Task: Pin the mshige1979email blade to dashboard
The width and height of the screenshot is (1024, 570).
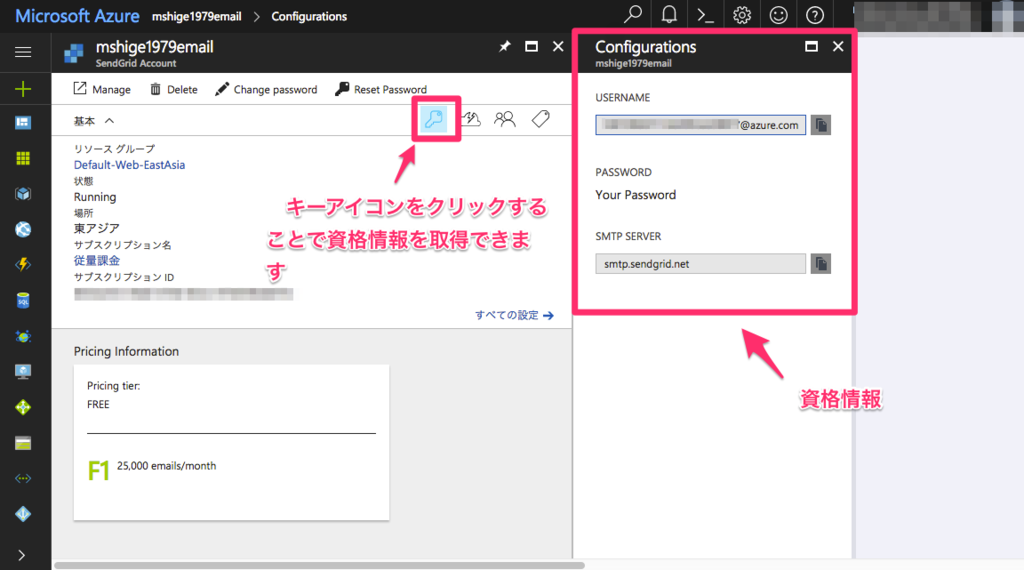Action: coord(505,46)
